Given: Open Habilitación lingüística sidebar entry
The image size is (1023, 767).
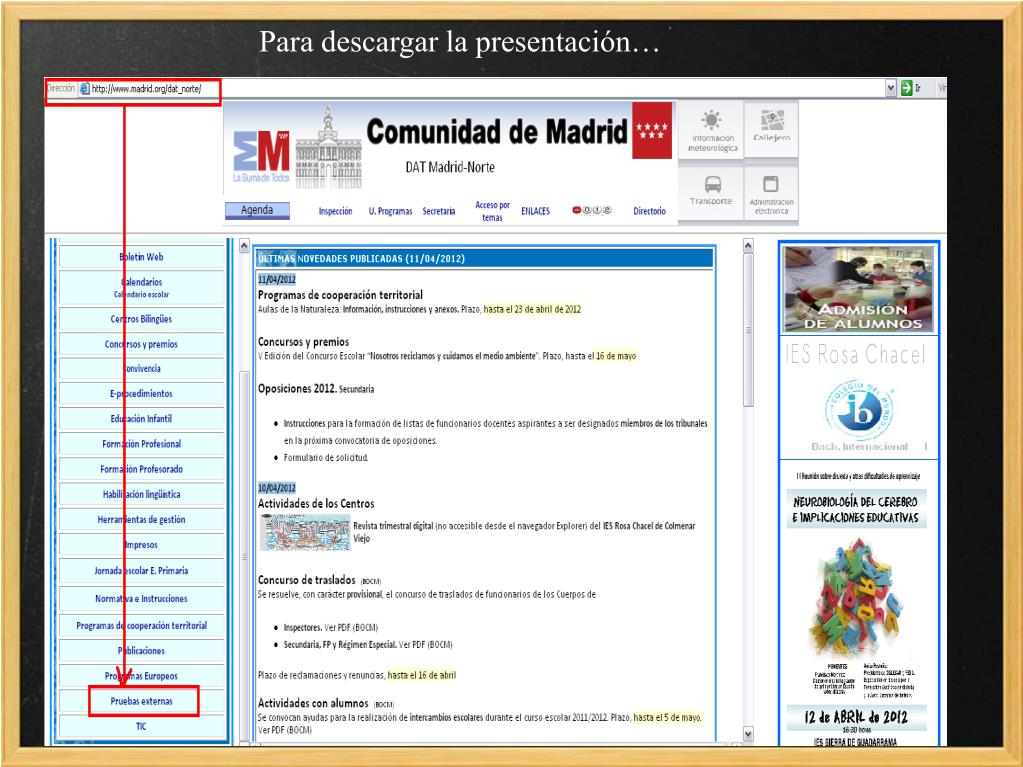Looking at the screenshot, I should coord(142,494).
